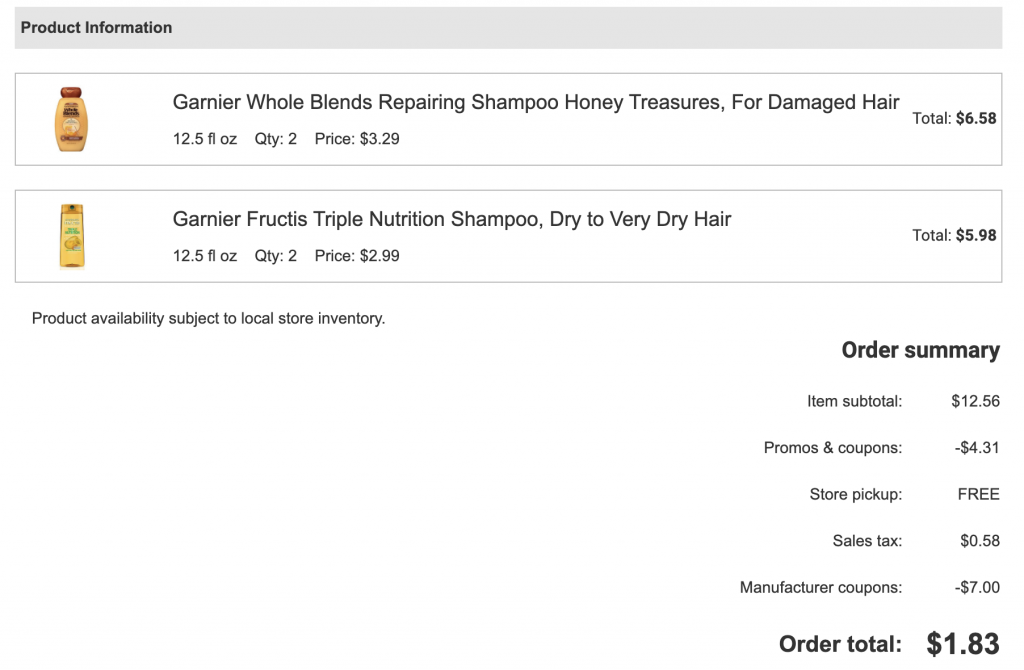This screenshot has height=670, width=1024.
Task: Open Garnier Whole Blends Repairing Shampoo title
Action: coord(535,102)
